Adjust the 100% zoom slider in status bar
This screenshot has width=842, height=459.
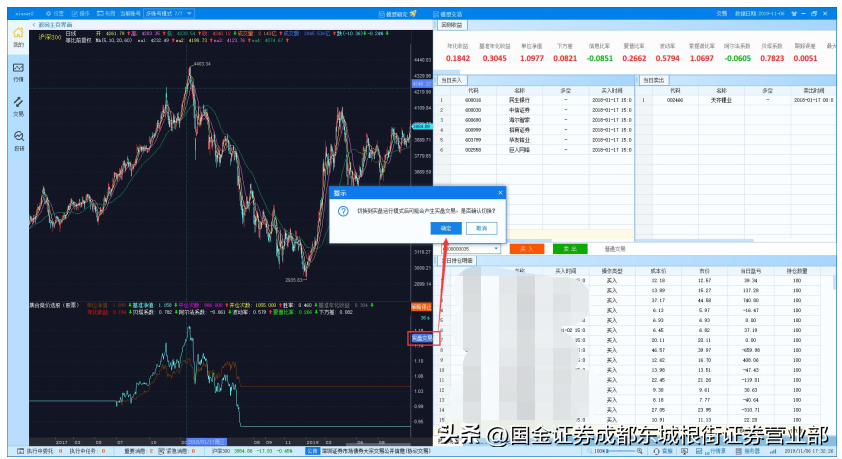[622, 451]
